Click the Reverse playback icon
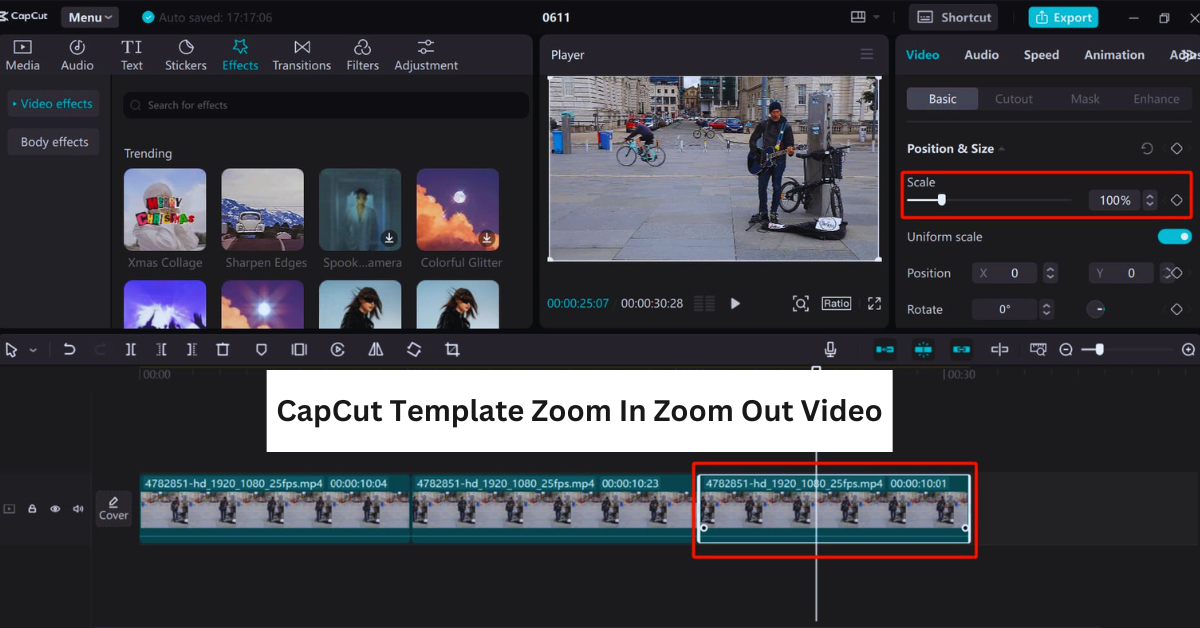The height and width of the screenshot is (628, 1200). pos(338,349)
